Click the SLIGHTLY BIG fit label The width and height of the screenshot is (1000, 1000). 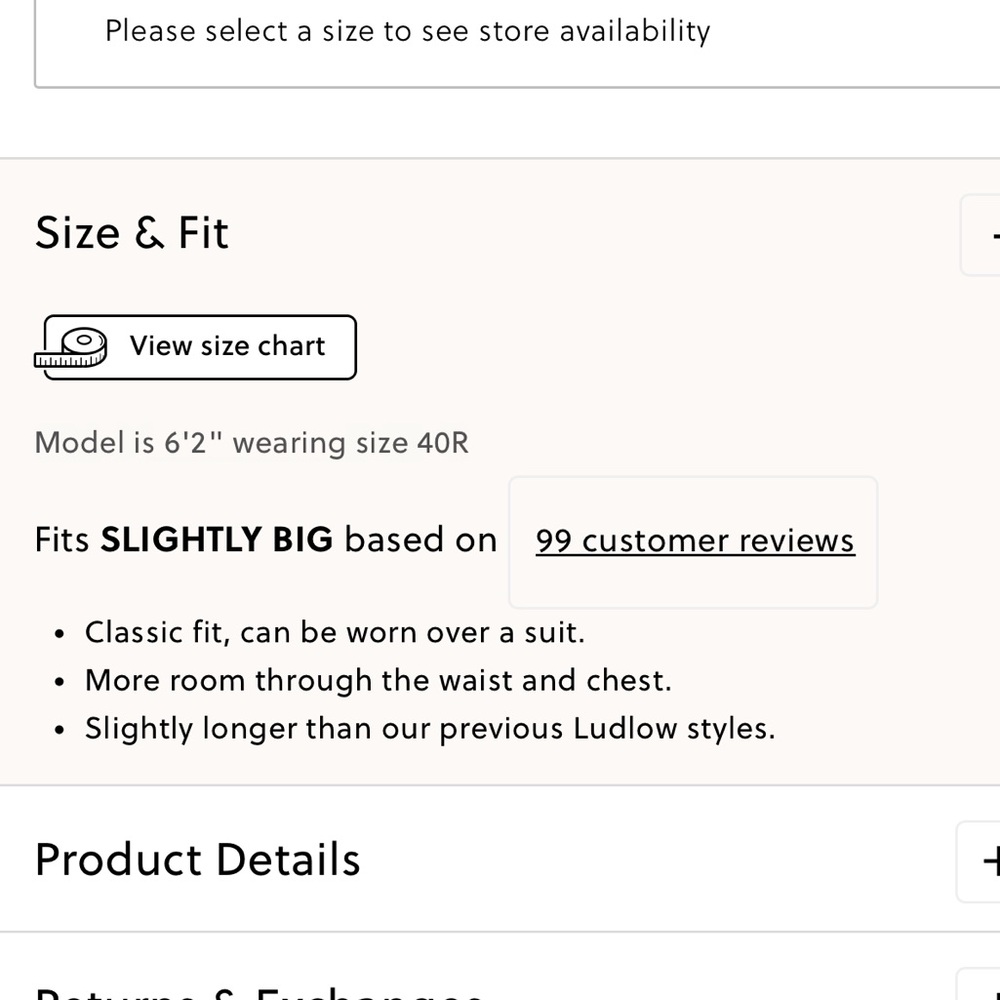pyautogui.click(x=217, y=540)
